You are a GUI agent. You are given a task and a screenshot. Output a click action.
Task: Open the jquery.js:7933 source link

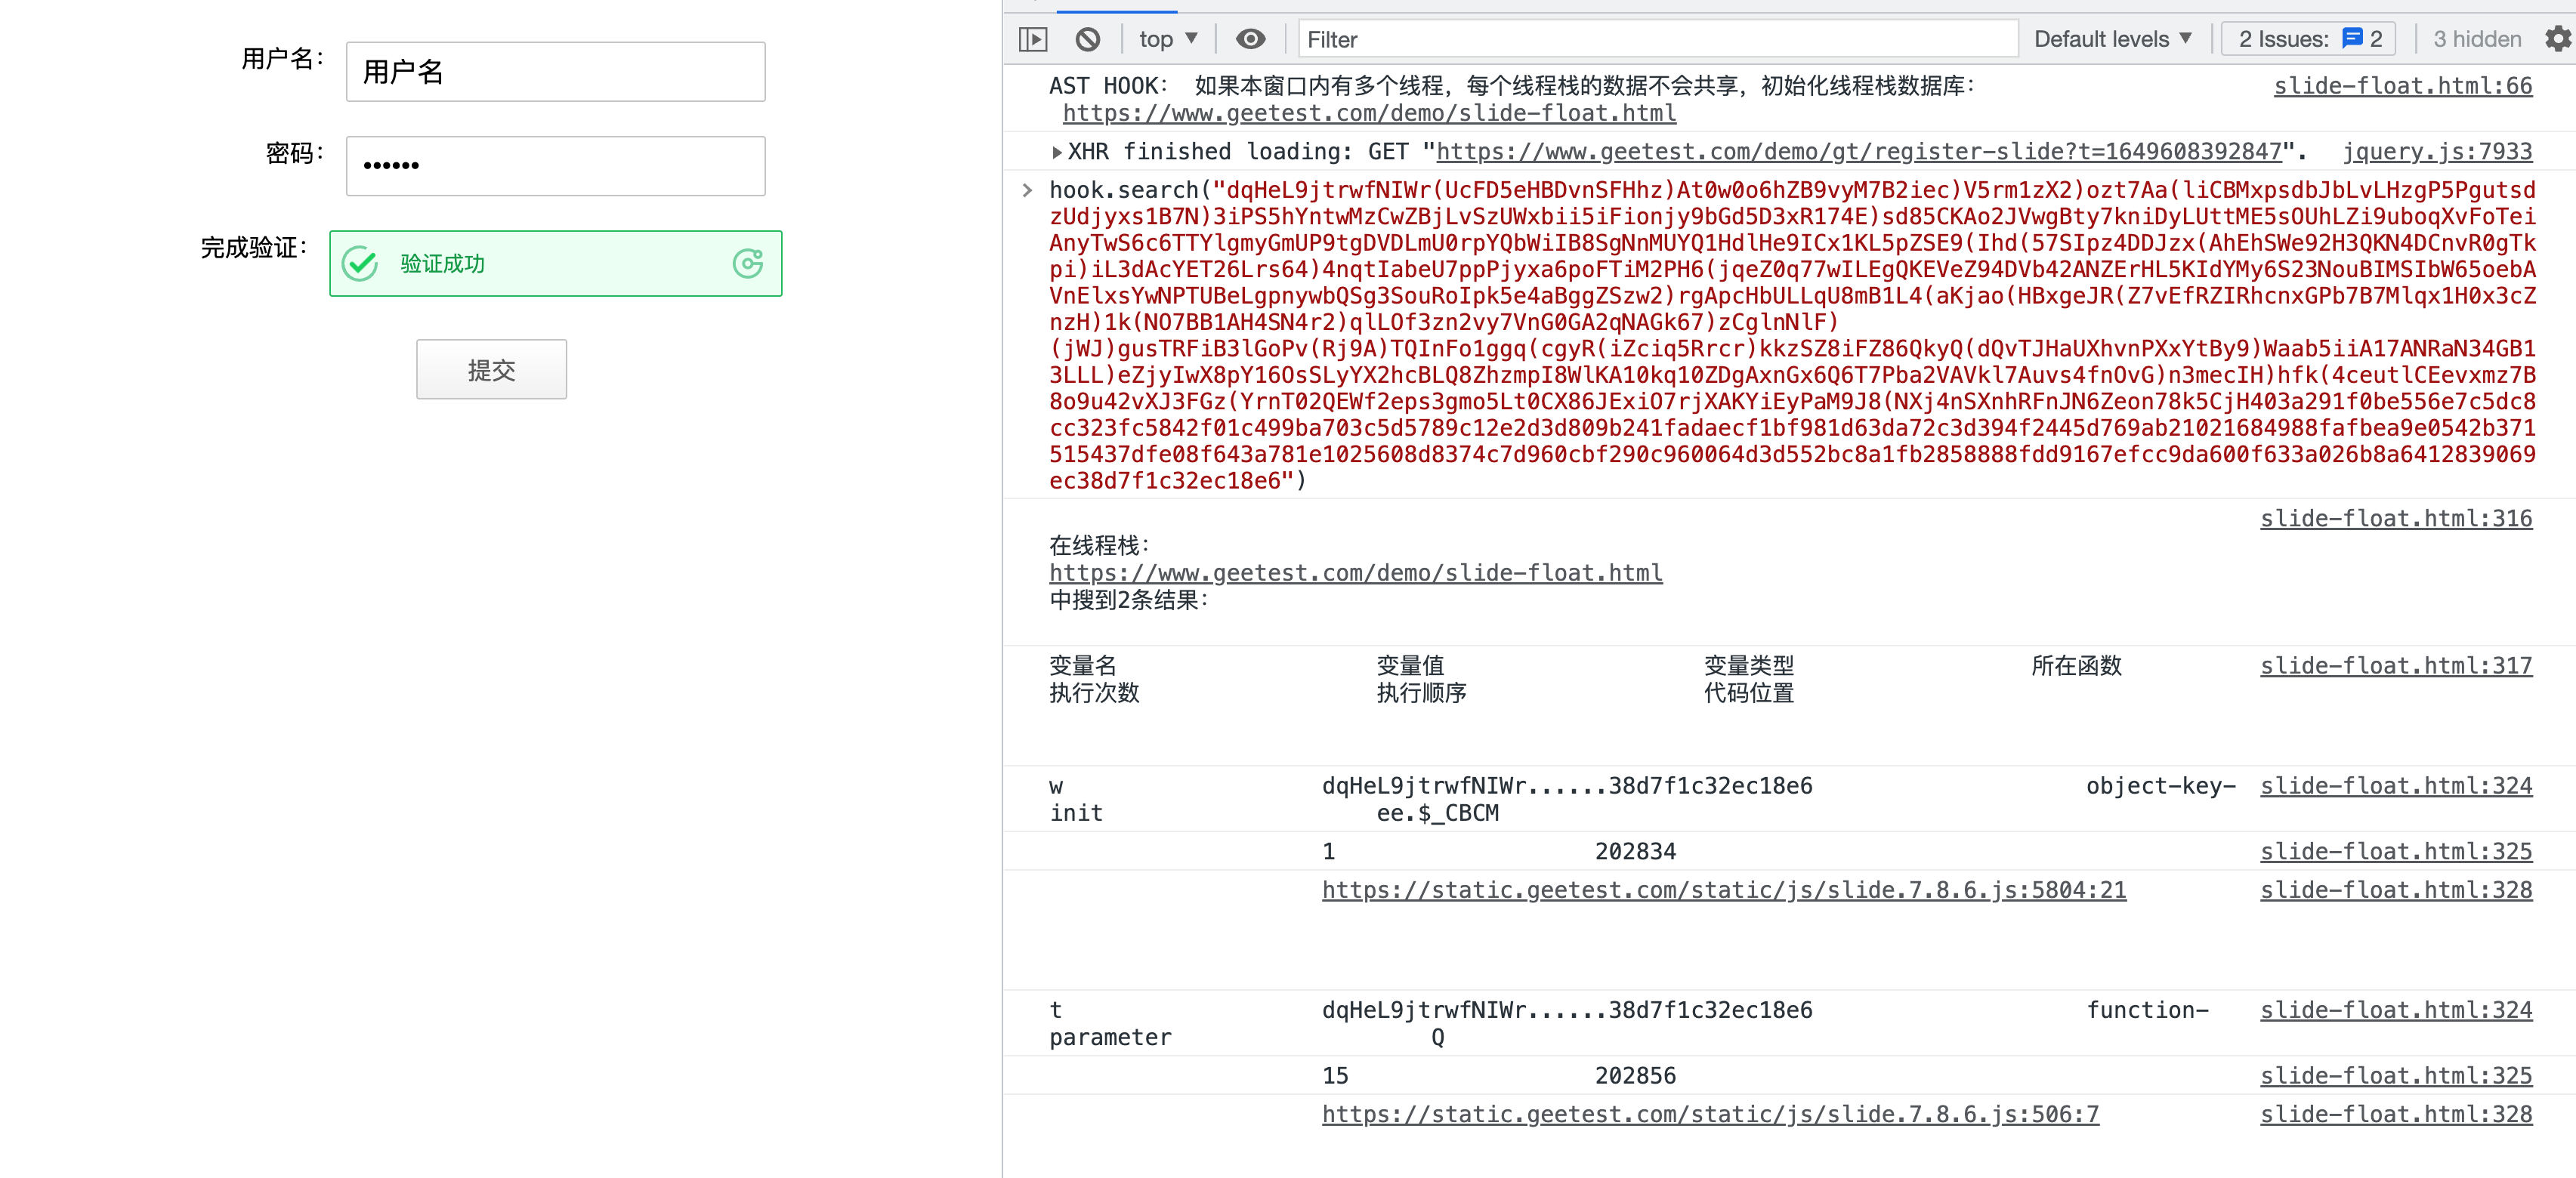(2436, 152)
